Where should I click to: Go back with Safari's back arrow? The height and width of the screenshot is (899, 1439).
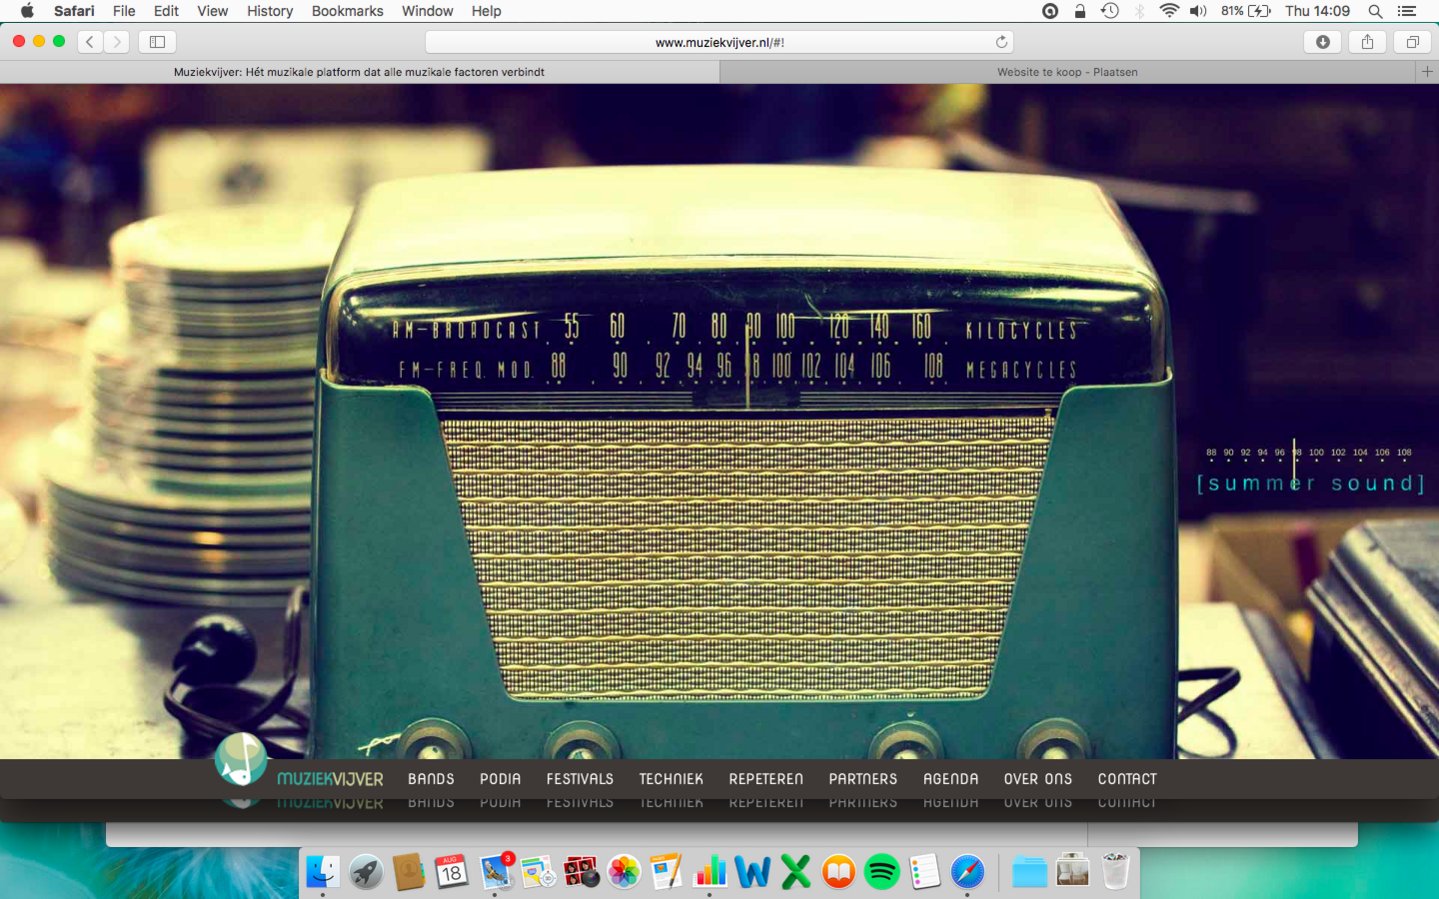point(90,42)
